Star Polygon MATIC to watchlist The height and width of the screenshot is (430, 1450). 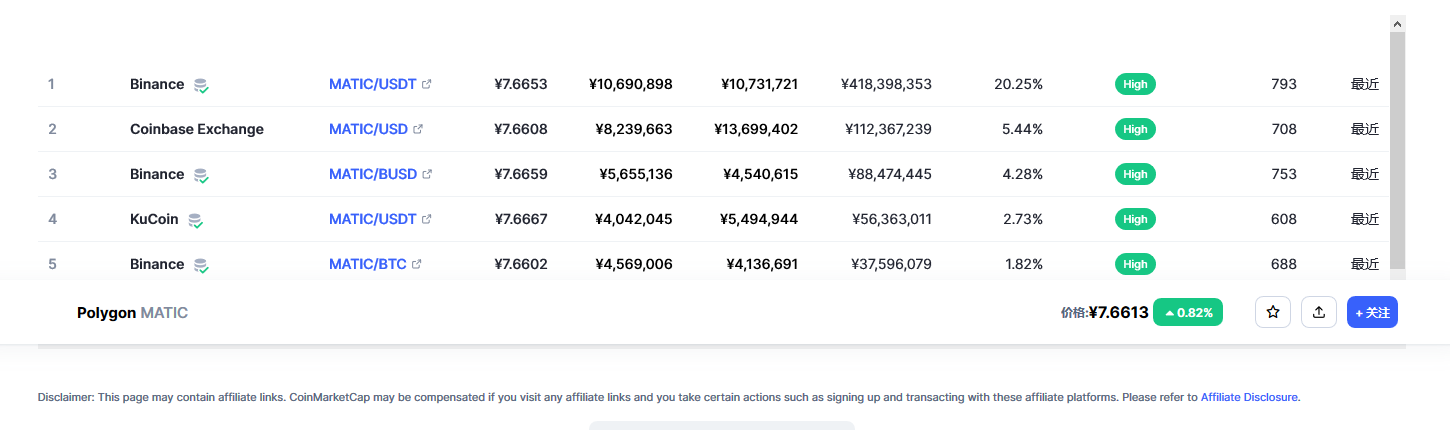1273,312
